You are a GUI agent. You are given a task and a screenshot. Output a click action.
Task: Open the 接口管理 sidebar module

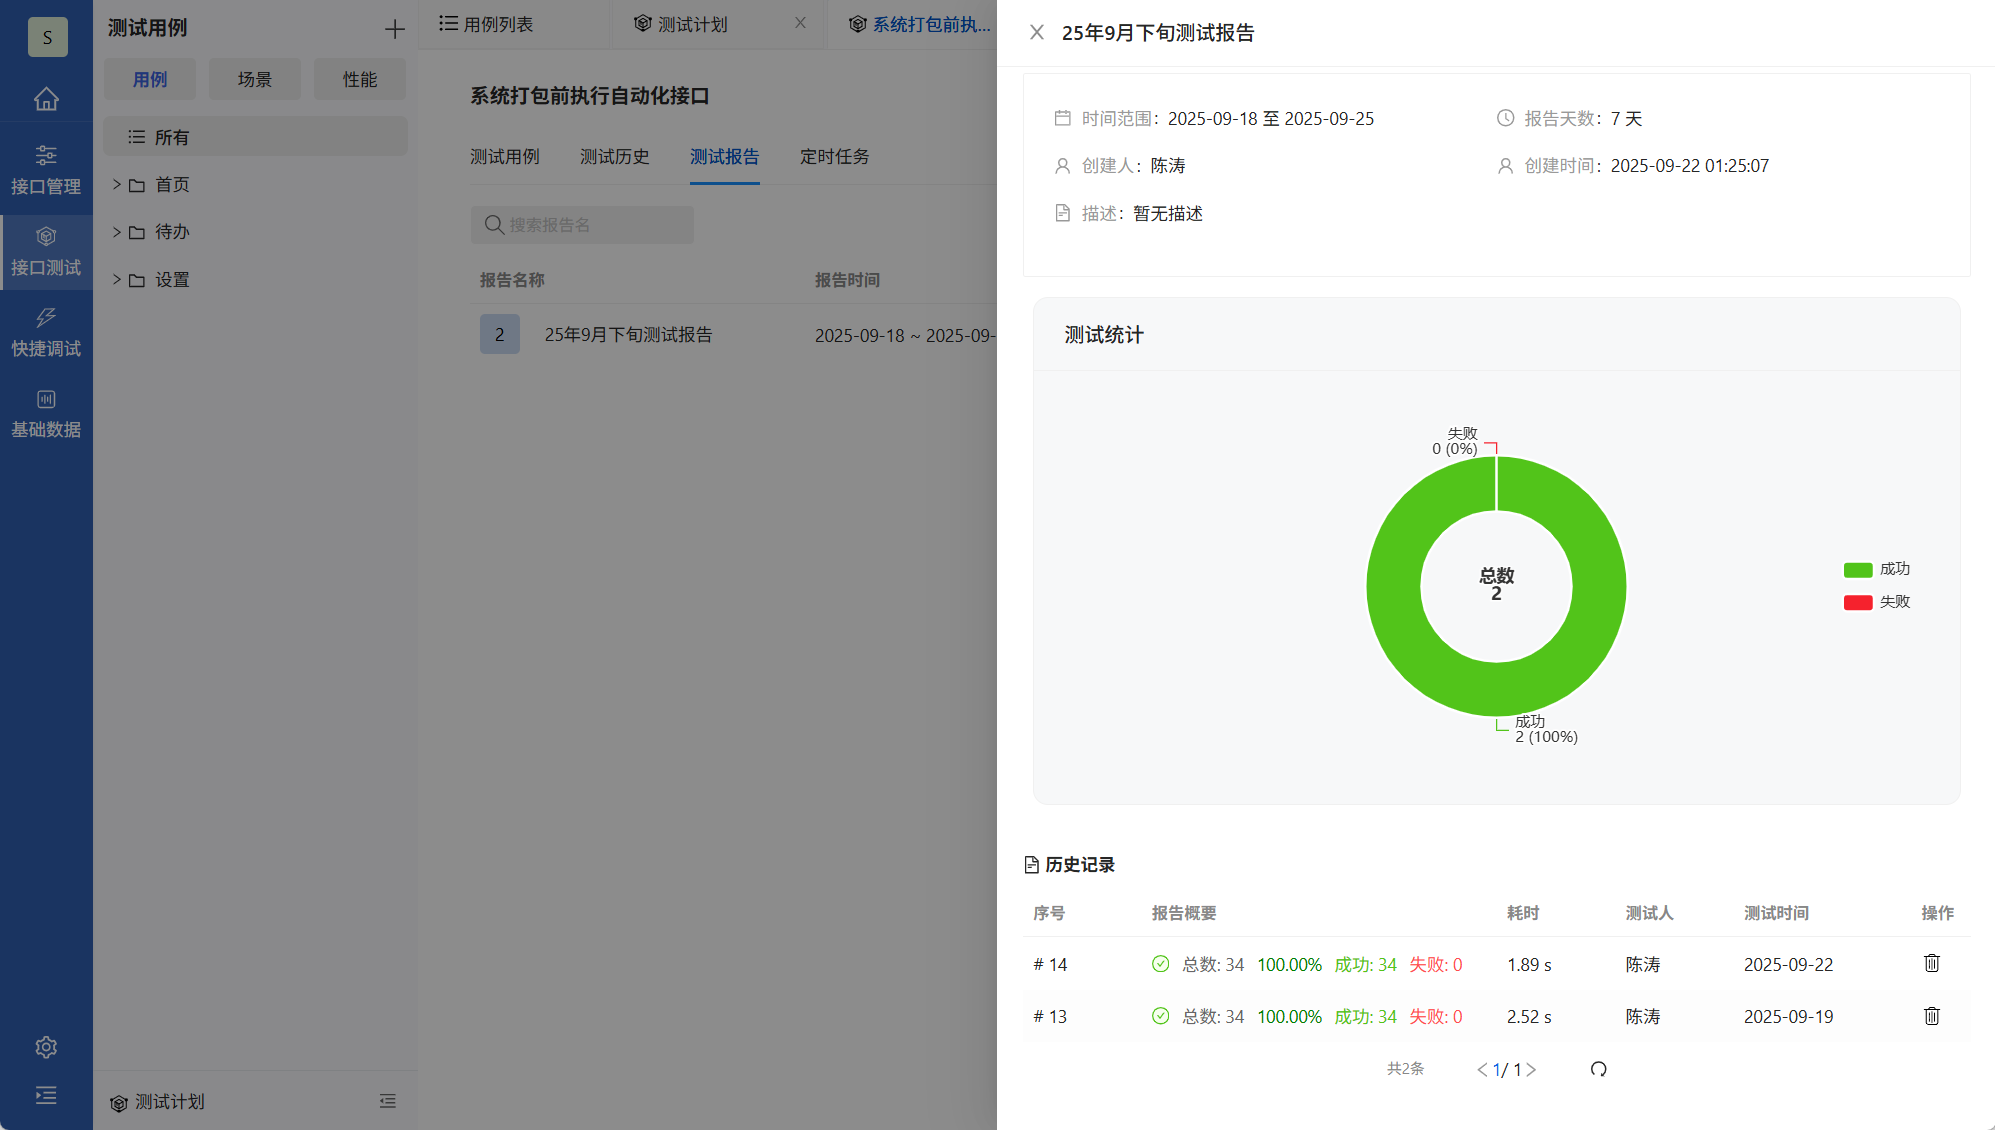(46, 168)
